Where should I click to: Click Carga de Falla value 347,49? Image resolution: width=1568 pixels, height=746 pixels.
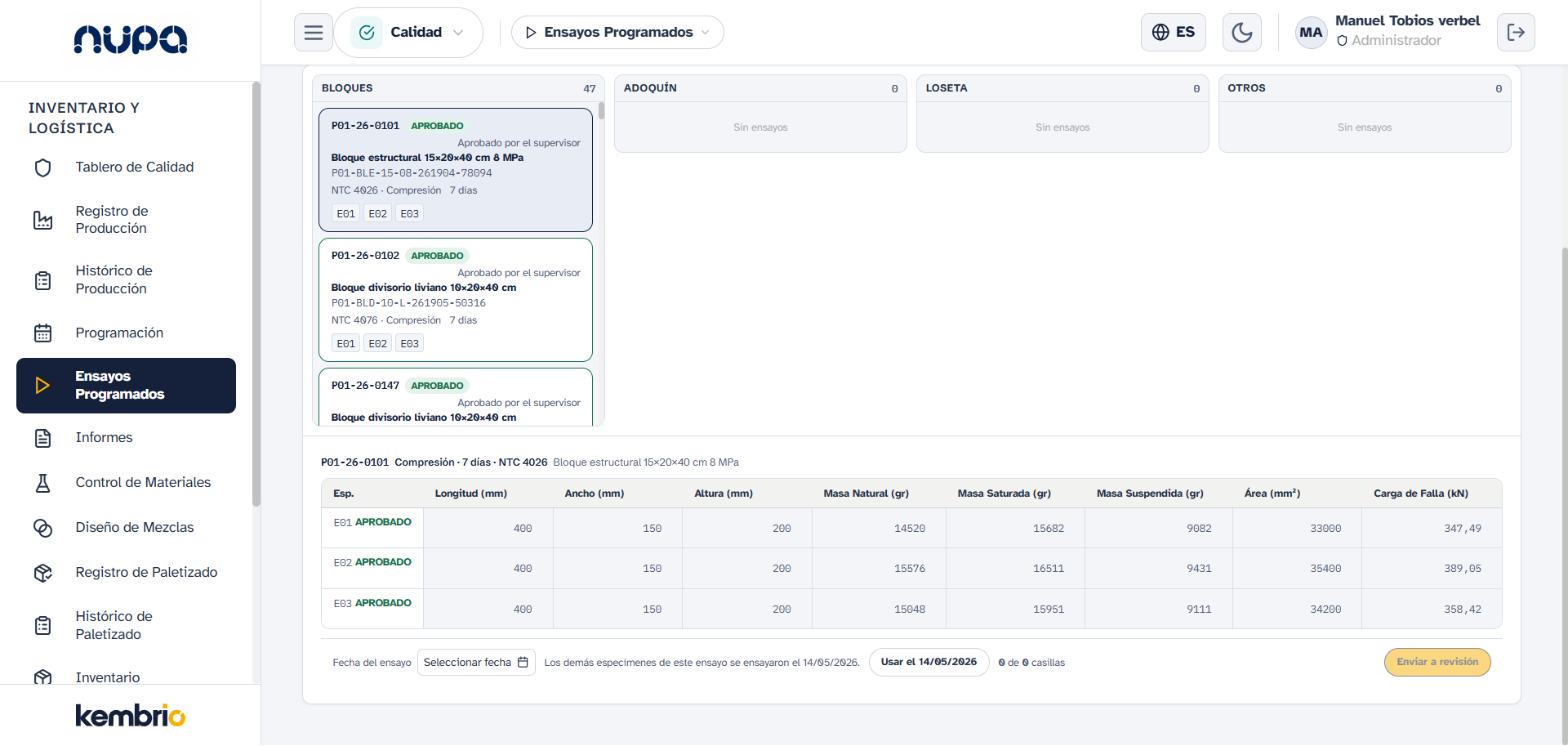click(1432, 528)
